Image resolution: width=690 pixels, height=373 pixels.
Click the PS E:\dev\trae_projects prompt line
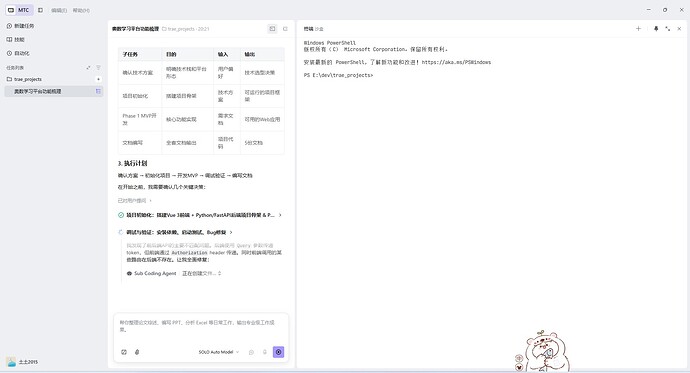pyautogui.click(x=338, y=75)
